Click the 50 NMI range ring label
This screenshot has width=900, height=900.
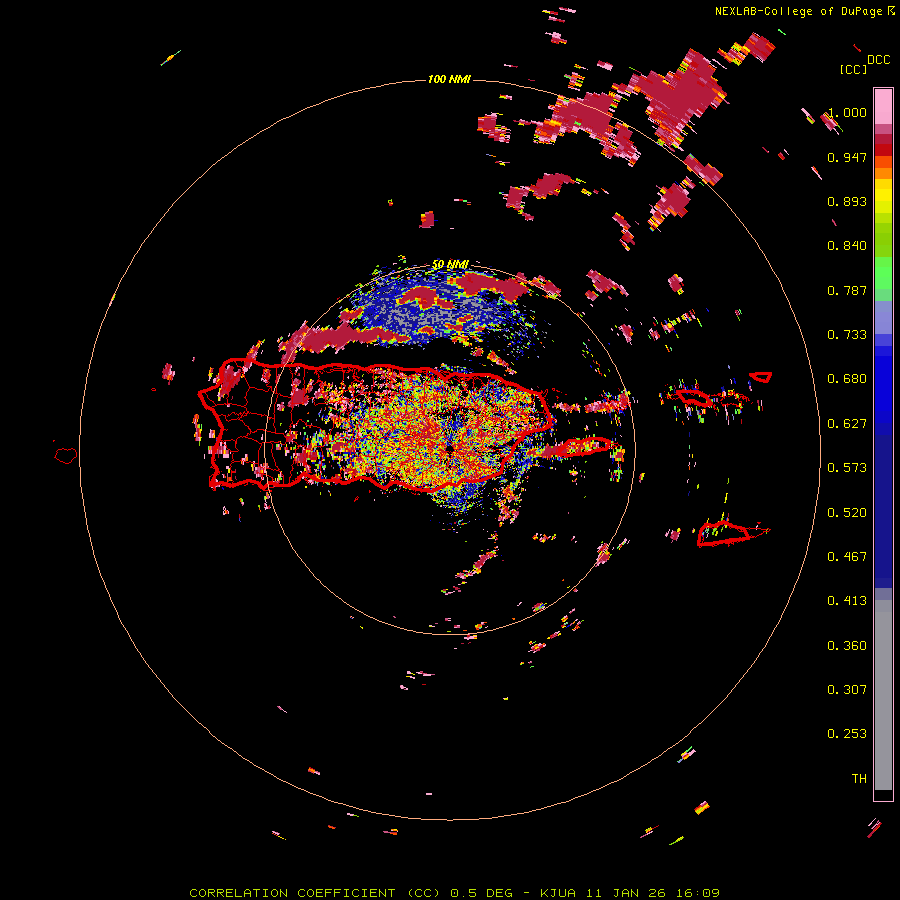coord(450,265)
